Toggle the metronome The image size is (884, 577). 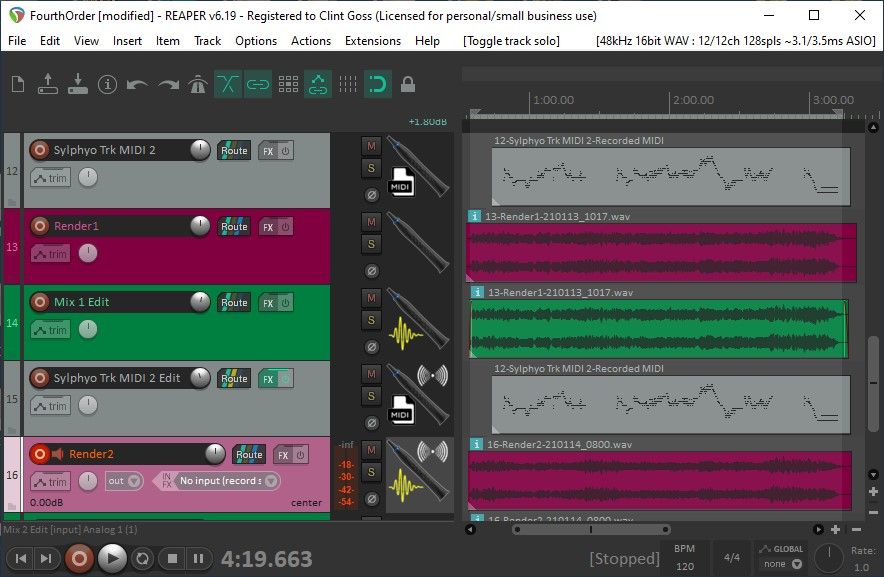tap(198, 84)
